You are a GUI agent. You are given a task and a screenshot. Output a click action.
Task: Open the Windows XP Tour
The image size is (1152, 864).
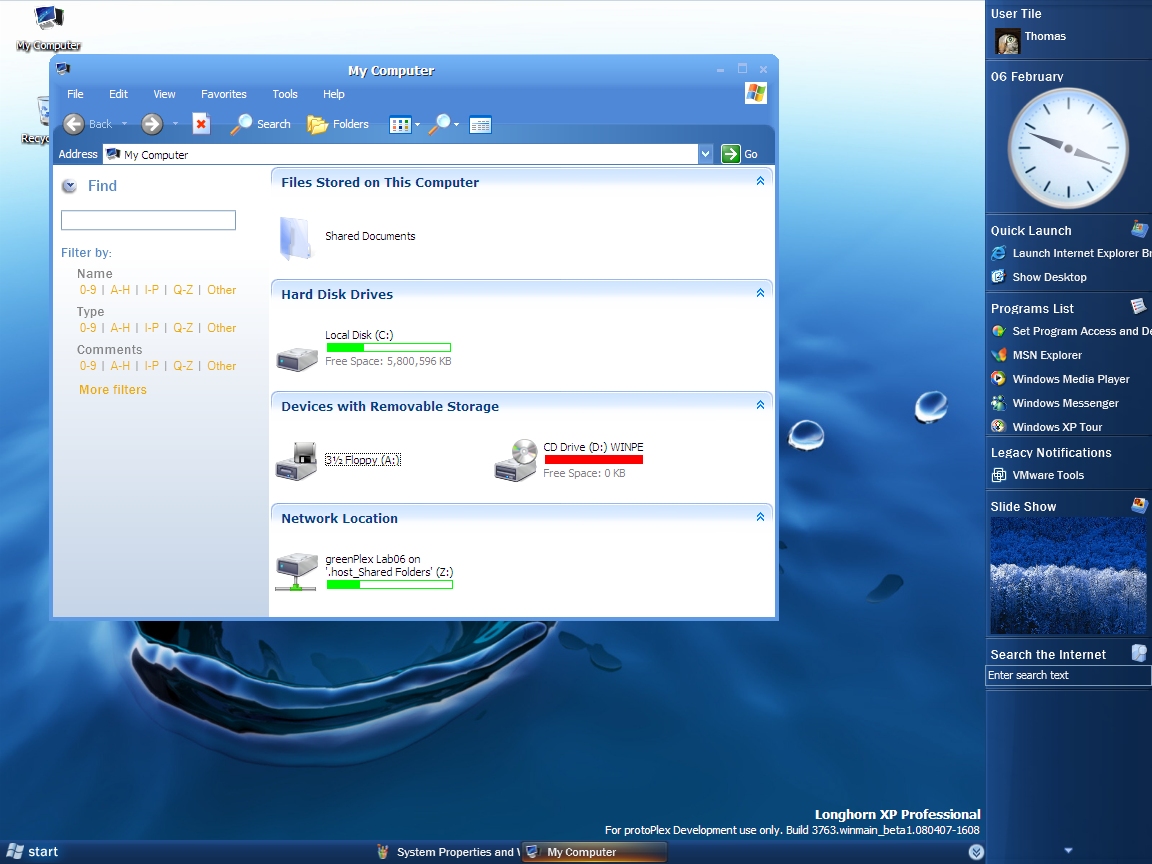tap(1047, 427)
